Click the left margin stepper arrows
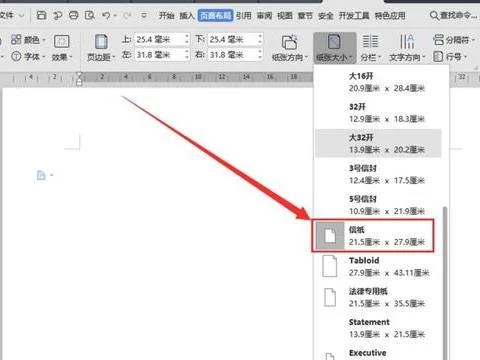This screenshot has width=480, height=360. point(187,55)
